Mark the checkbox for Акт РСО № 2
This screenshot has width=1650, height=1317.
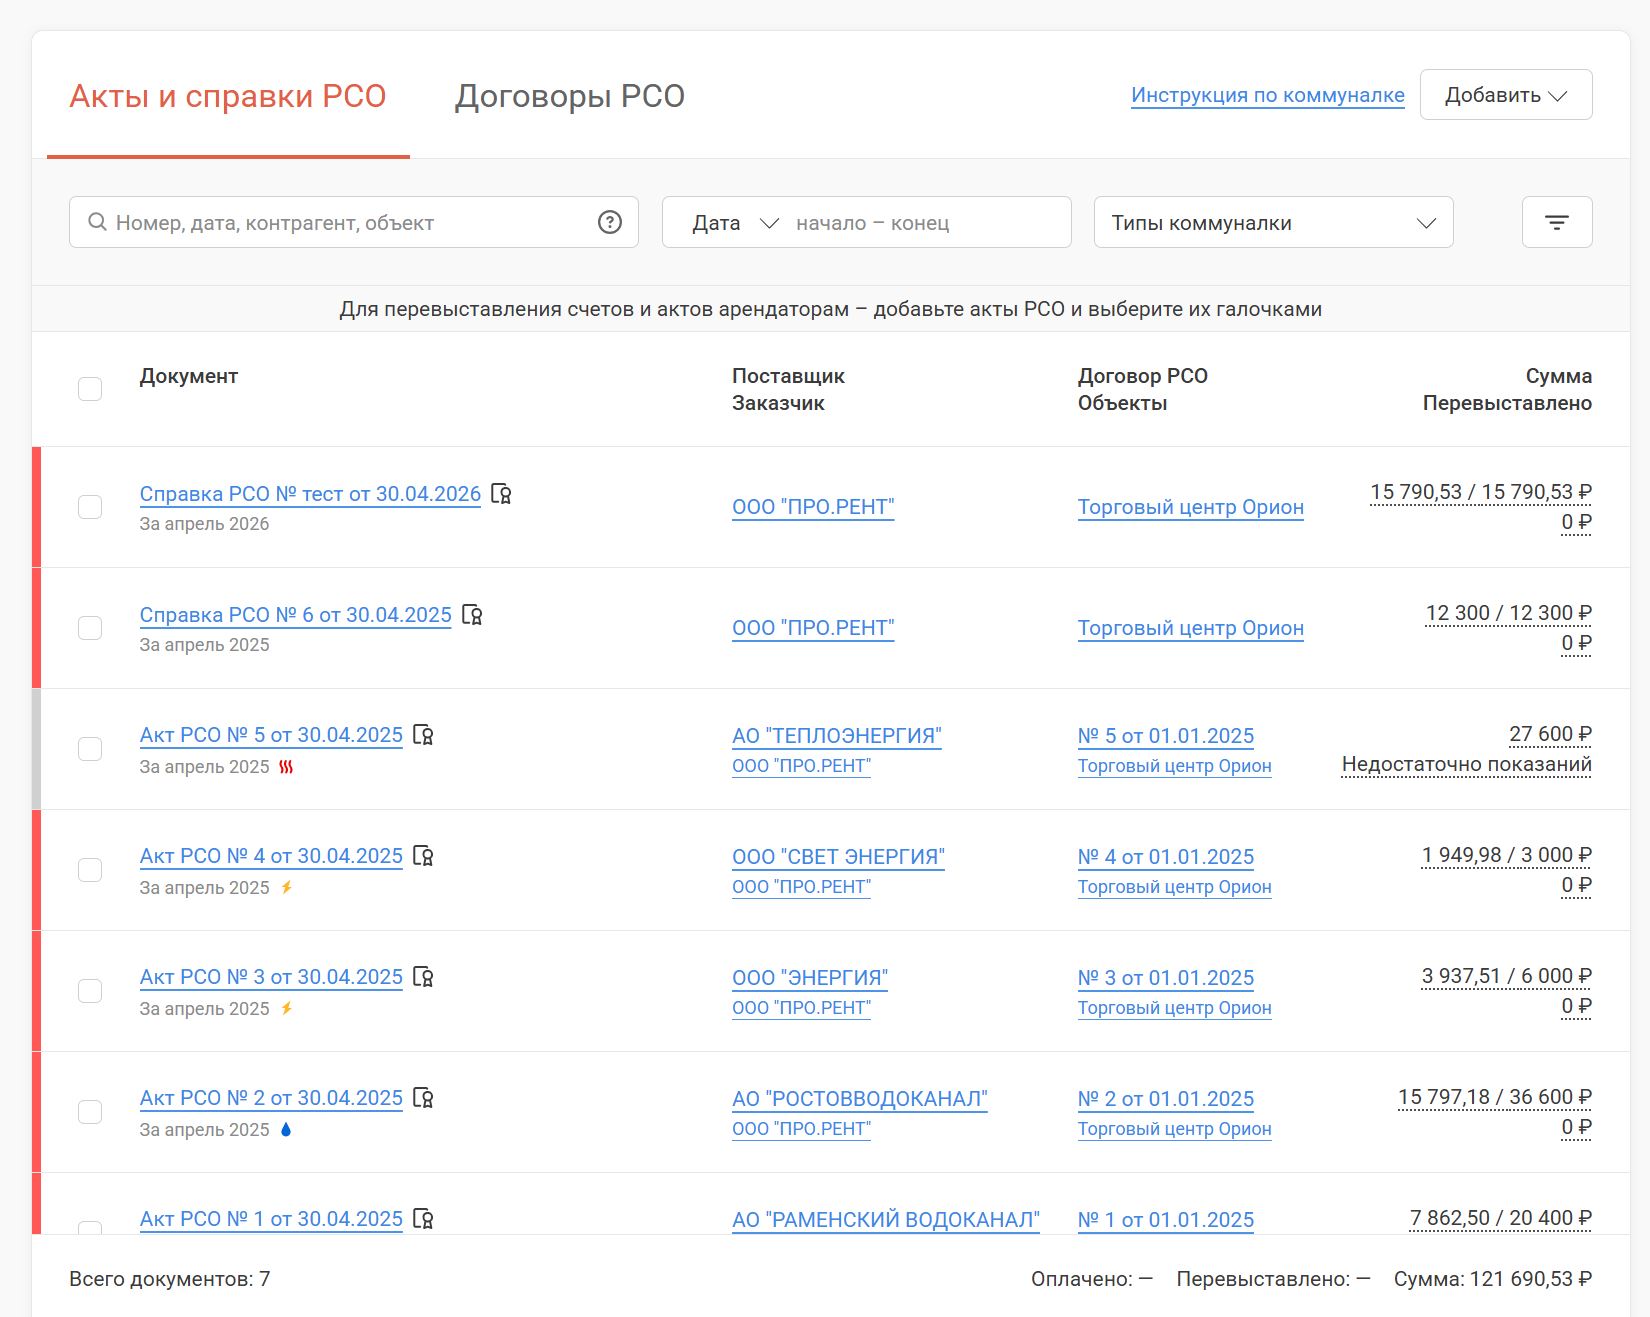90,1112
